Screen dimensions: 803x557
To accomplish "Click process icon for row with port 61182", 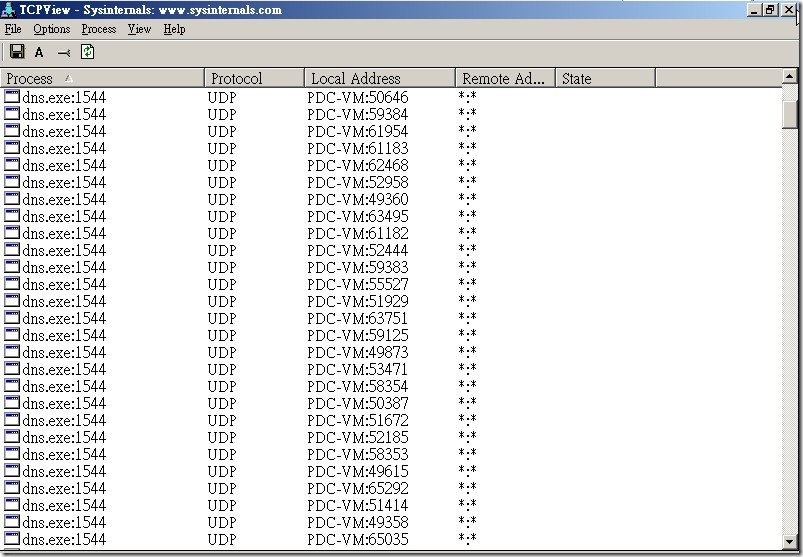I will pyautogui.click(x=12, y=232).
